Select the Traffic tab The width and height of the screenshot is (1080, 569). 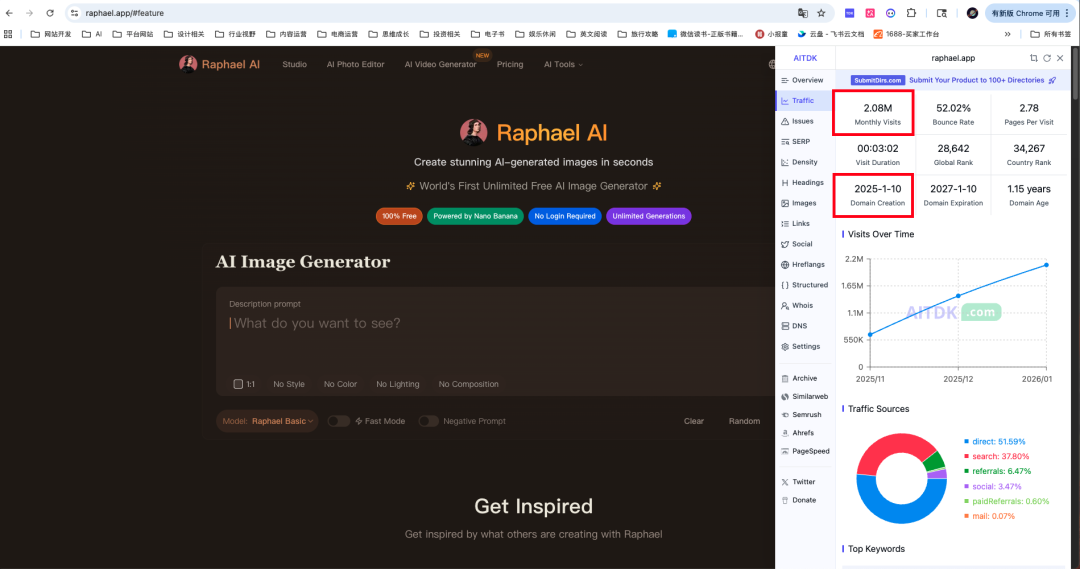click(x=803, y=101)
